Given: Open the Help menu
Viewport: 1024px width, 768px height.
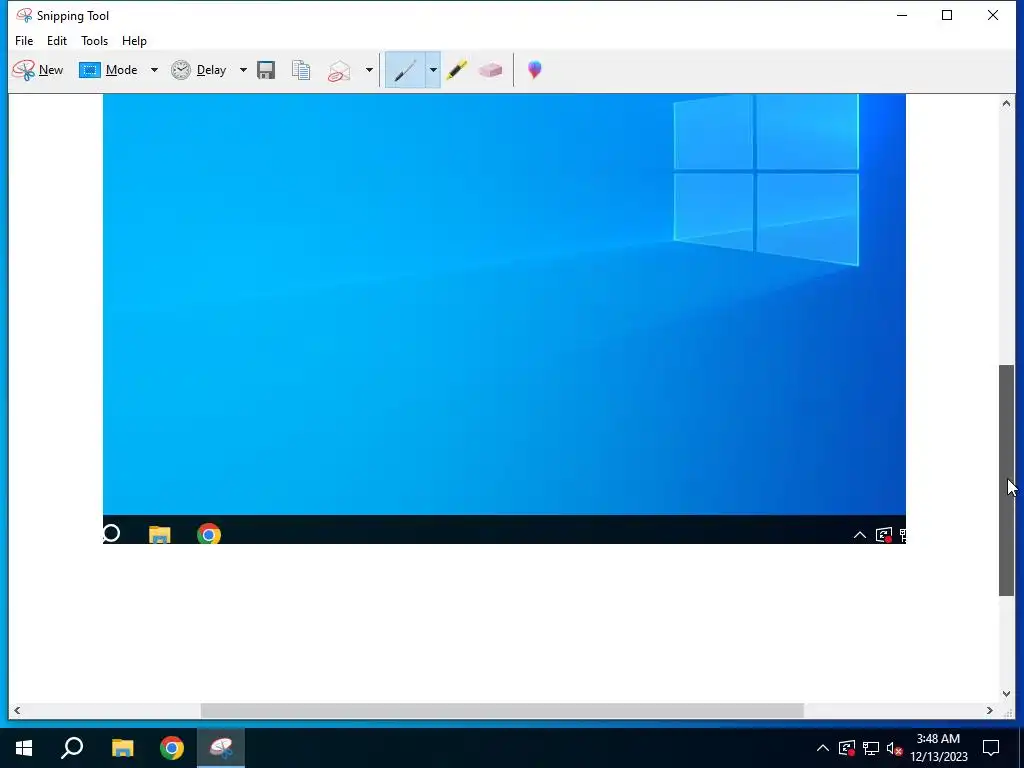Looking at the screenshot, I should (135, 40).
